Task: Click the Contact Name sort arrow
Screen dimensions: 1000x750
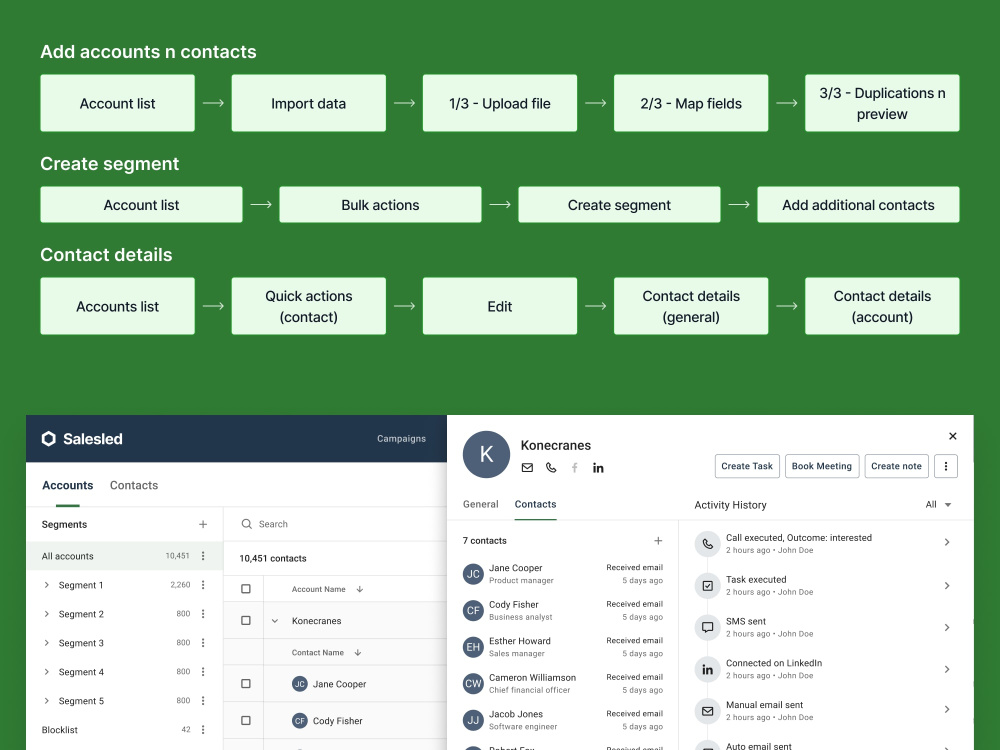Action: (x=358, y=652)
